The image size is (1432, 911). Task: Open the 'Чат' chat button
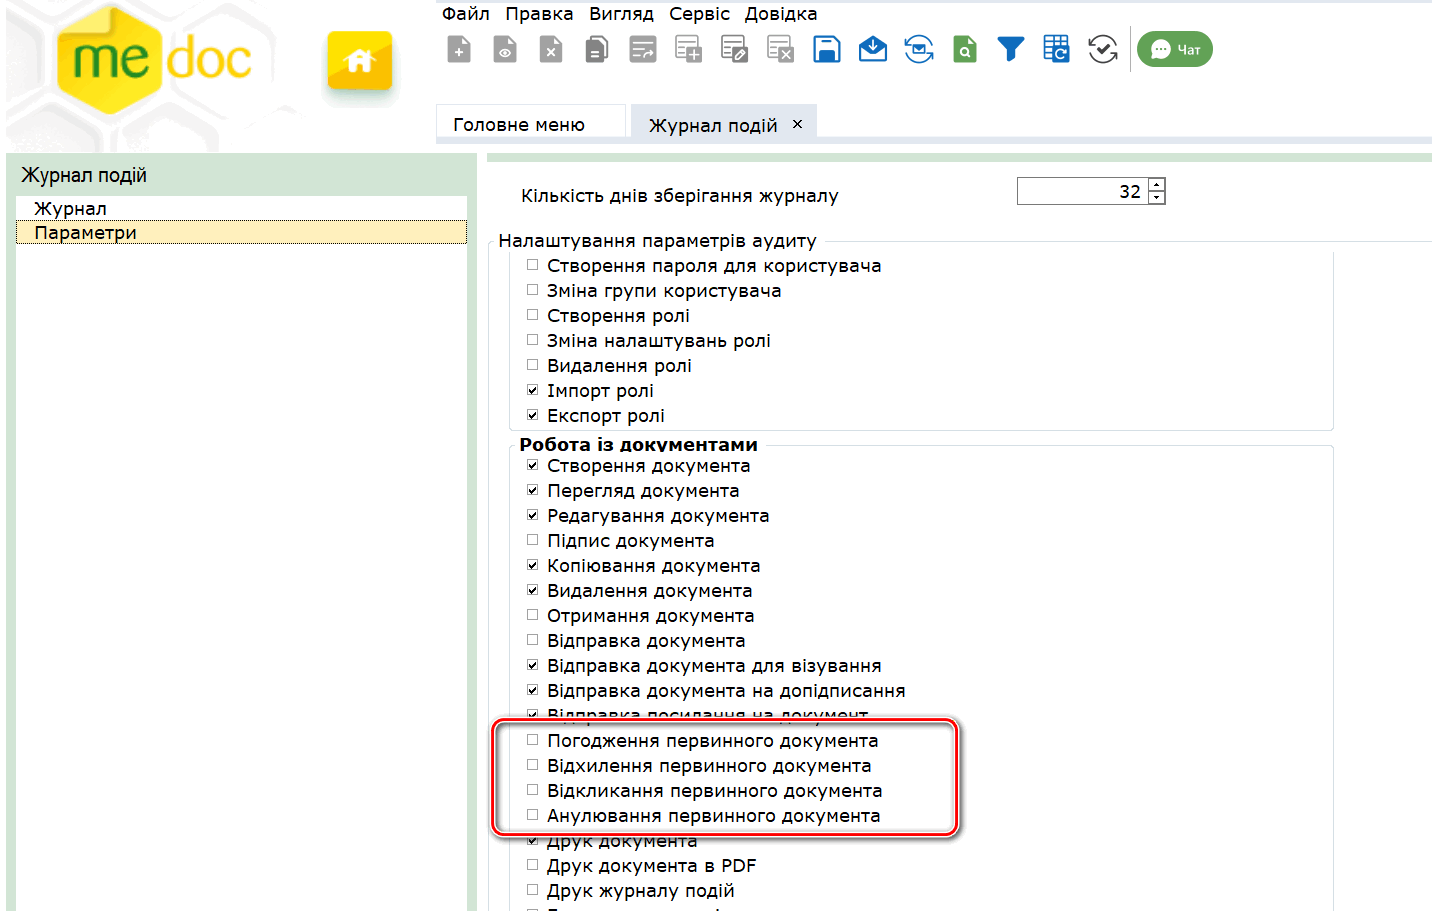click(1175, 49)
